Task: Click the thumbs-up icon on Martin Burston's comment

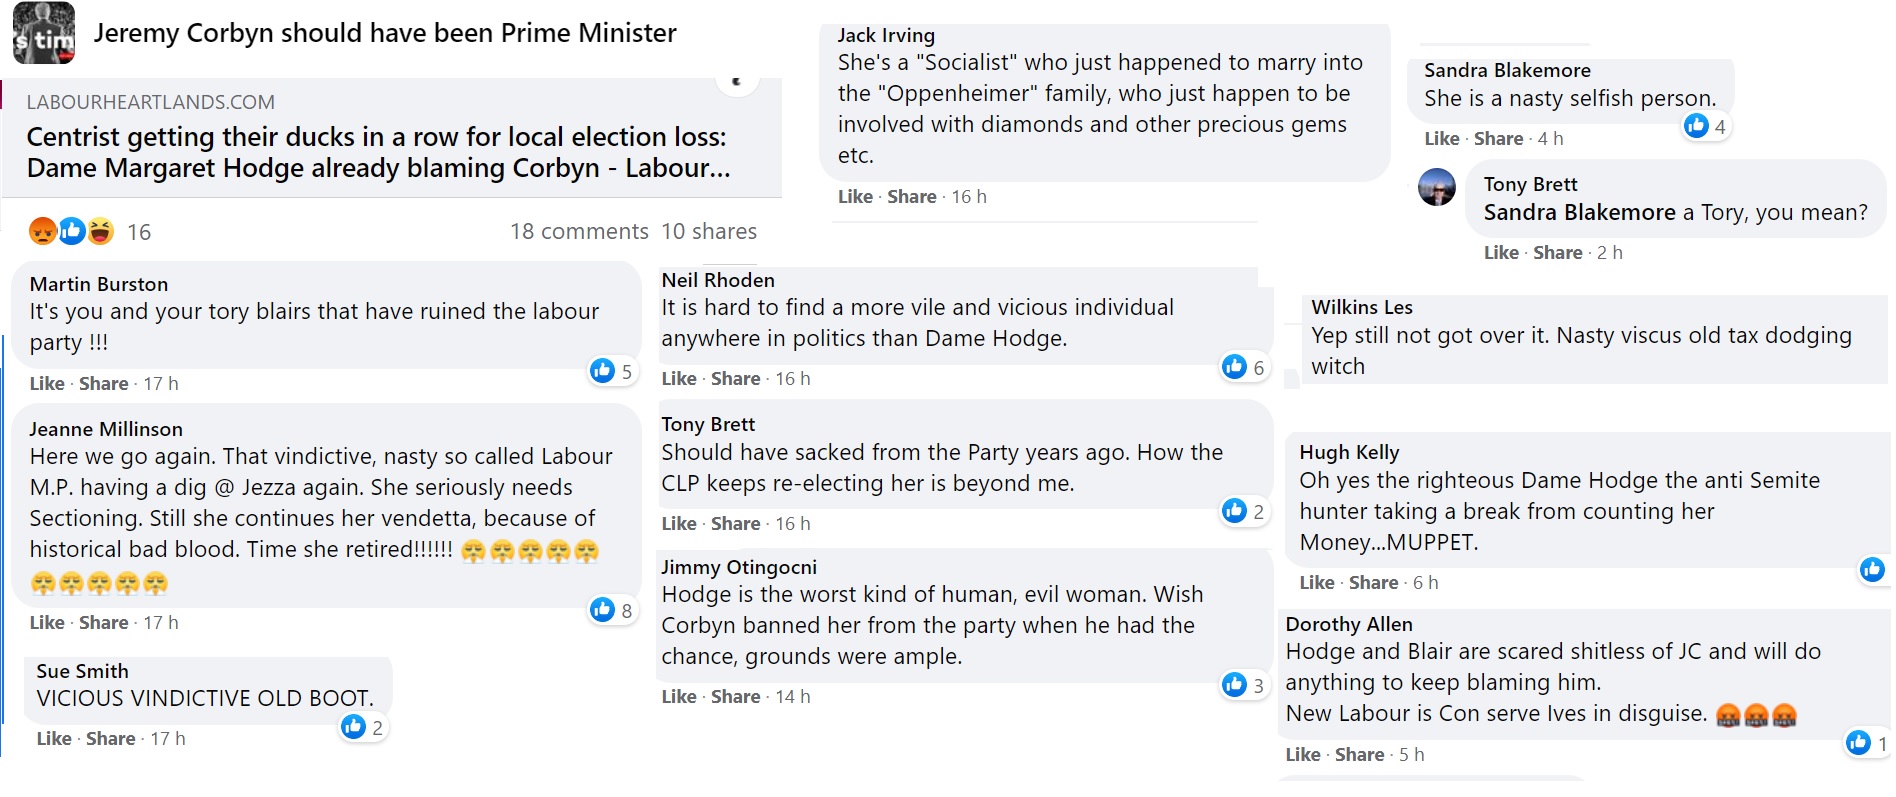Action: 602,371
